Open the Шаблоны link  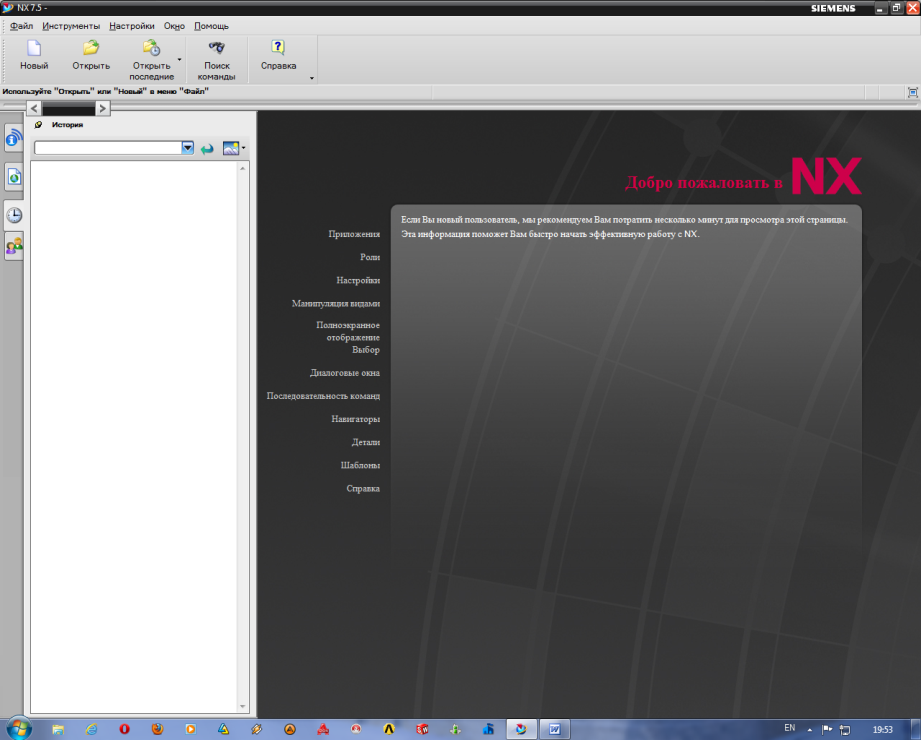pos(360,465)
